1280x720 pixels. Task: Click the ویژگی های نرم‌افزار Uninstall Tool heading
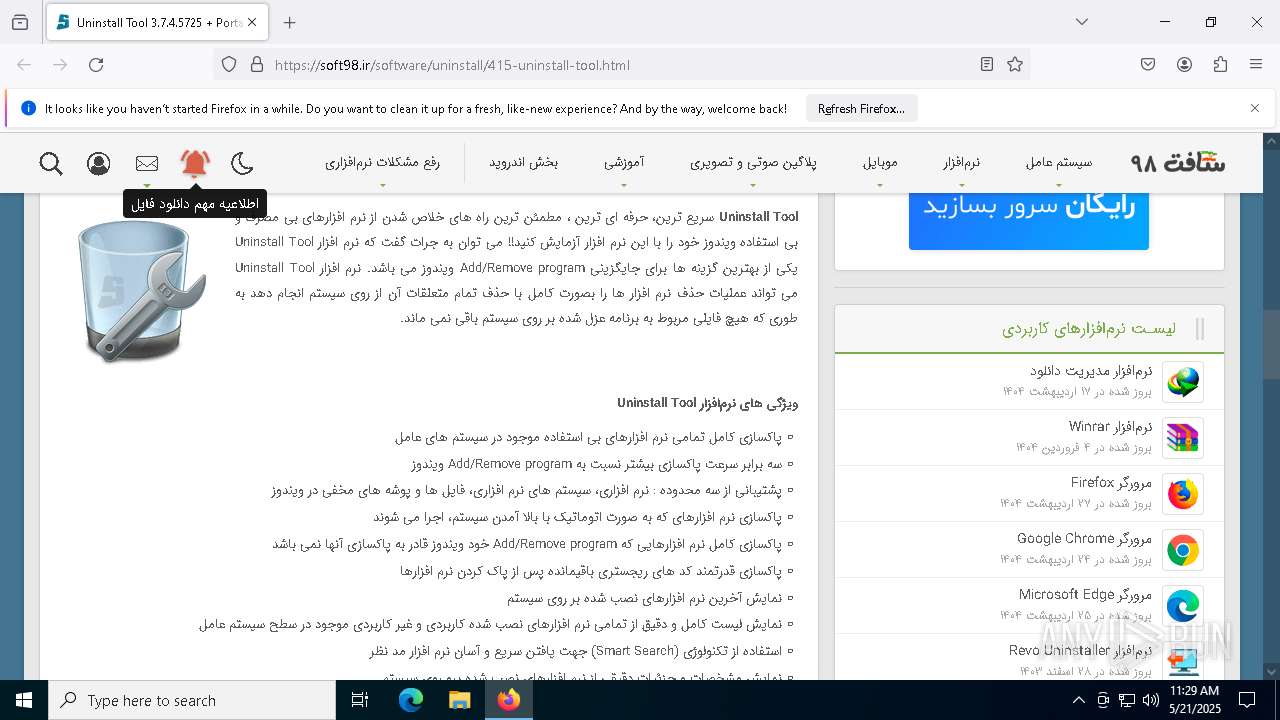click(x=707, y=403)
